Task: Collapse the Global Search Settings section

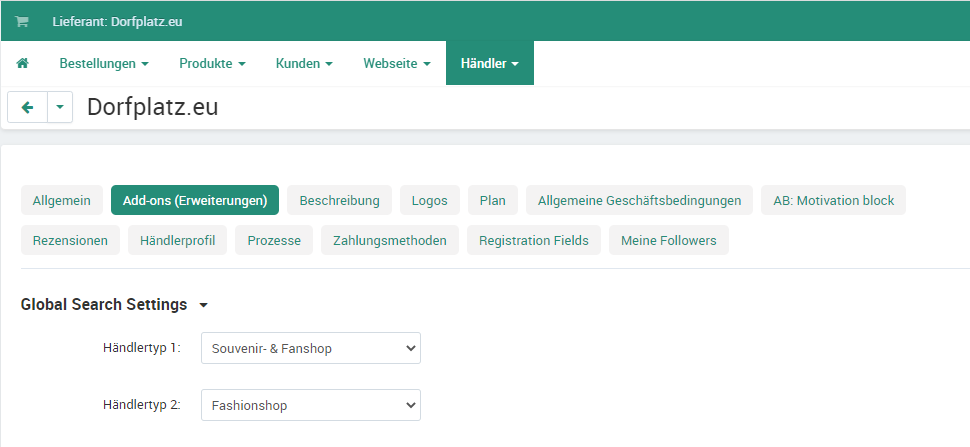Action: point(114,304)
